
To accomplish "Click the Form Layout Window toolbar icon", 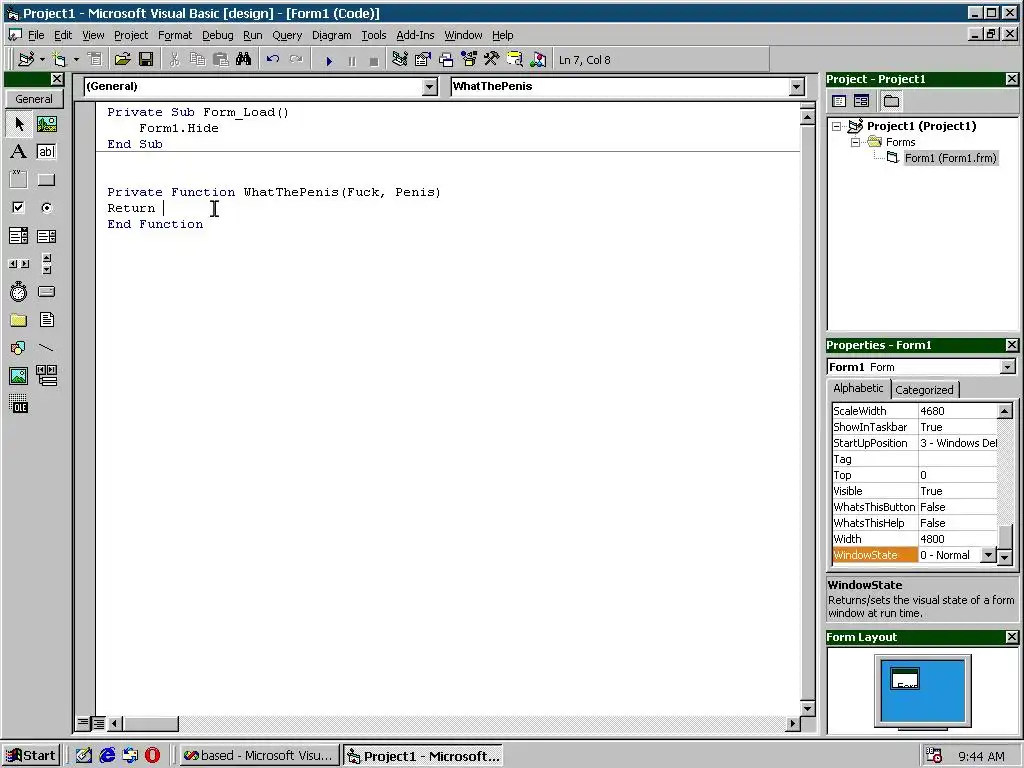I will pyautogui.click(x=446, y=60).
